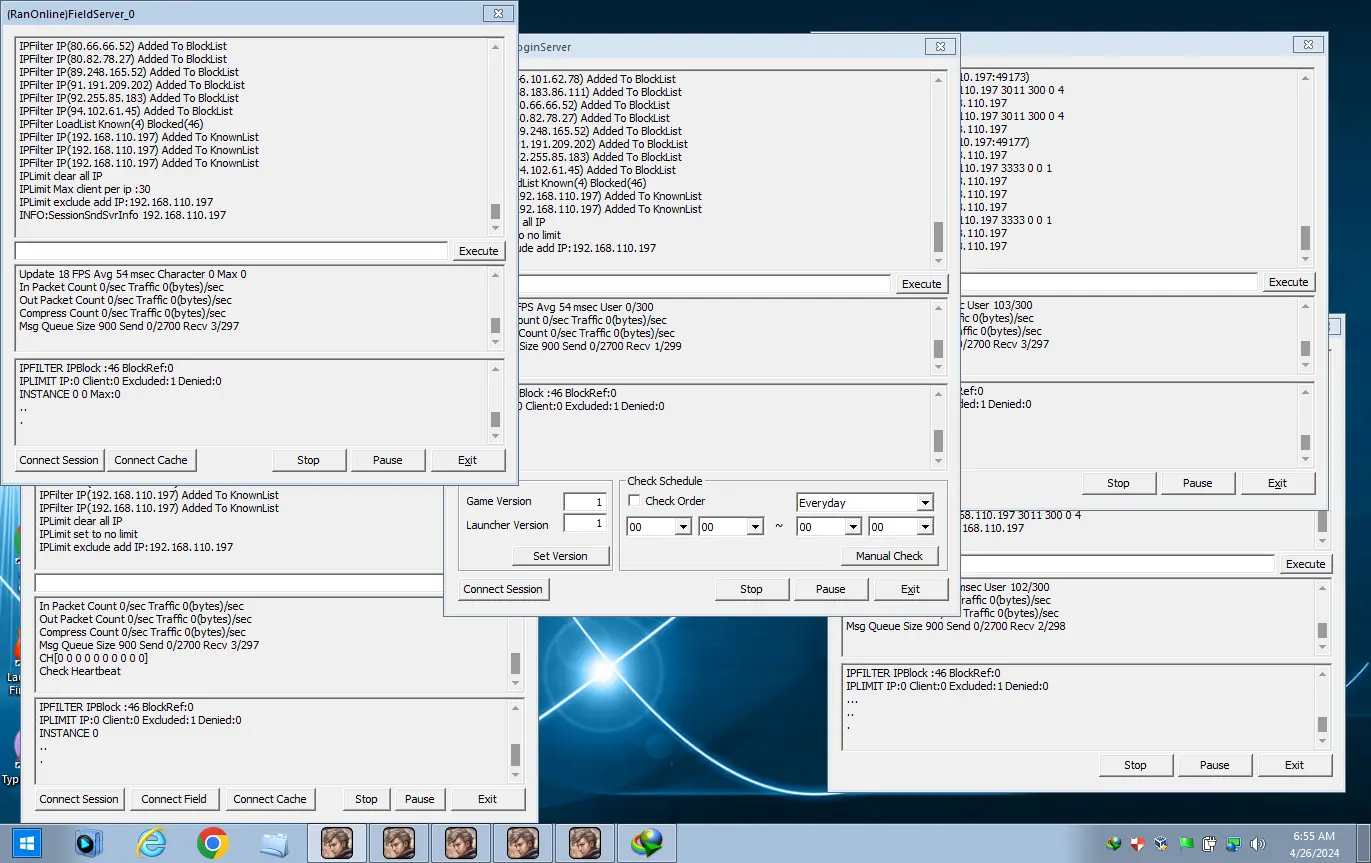Click Connect Session in LoginServer

(502, 589)
